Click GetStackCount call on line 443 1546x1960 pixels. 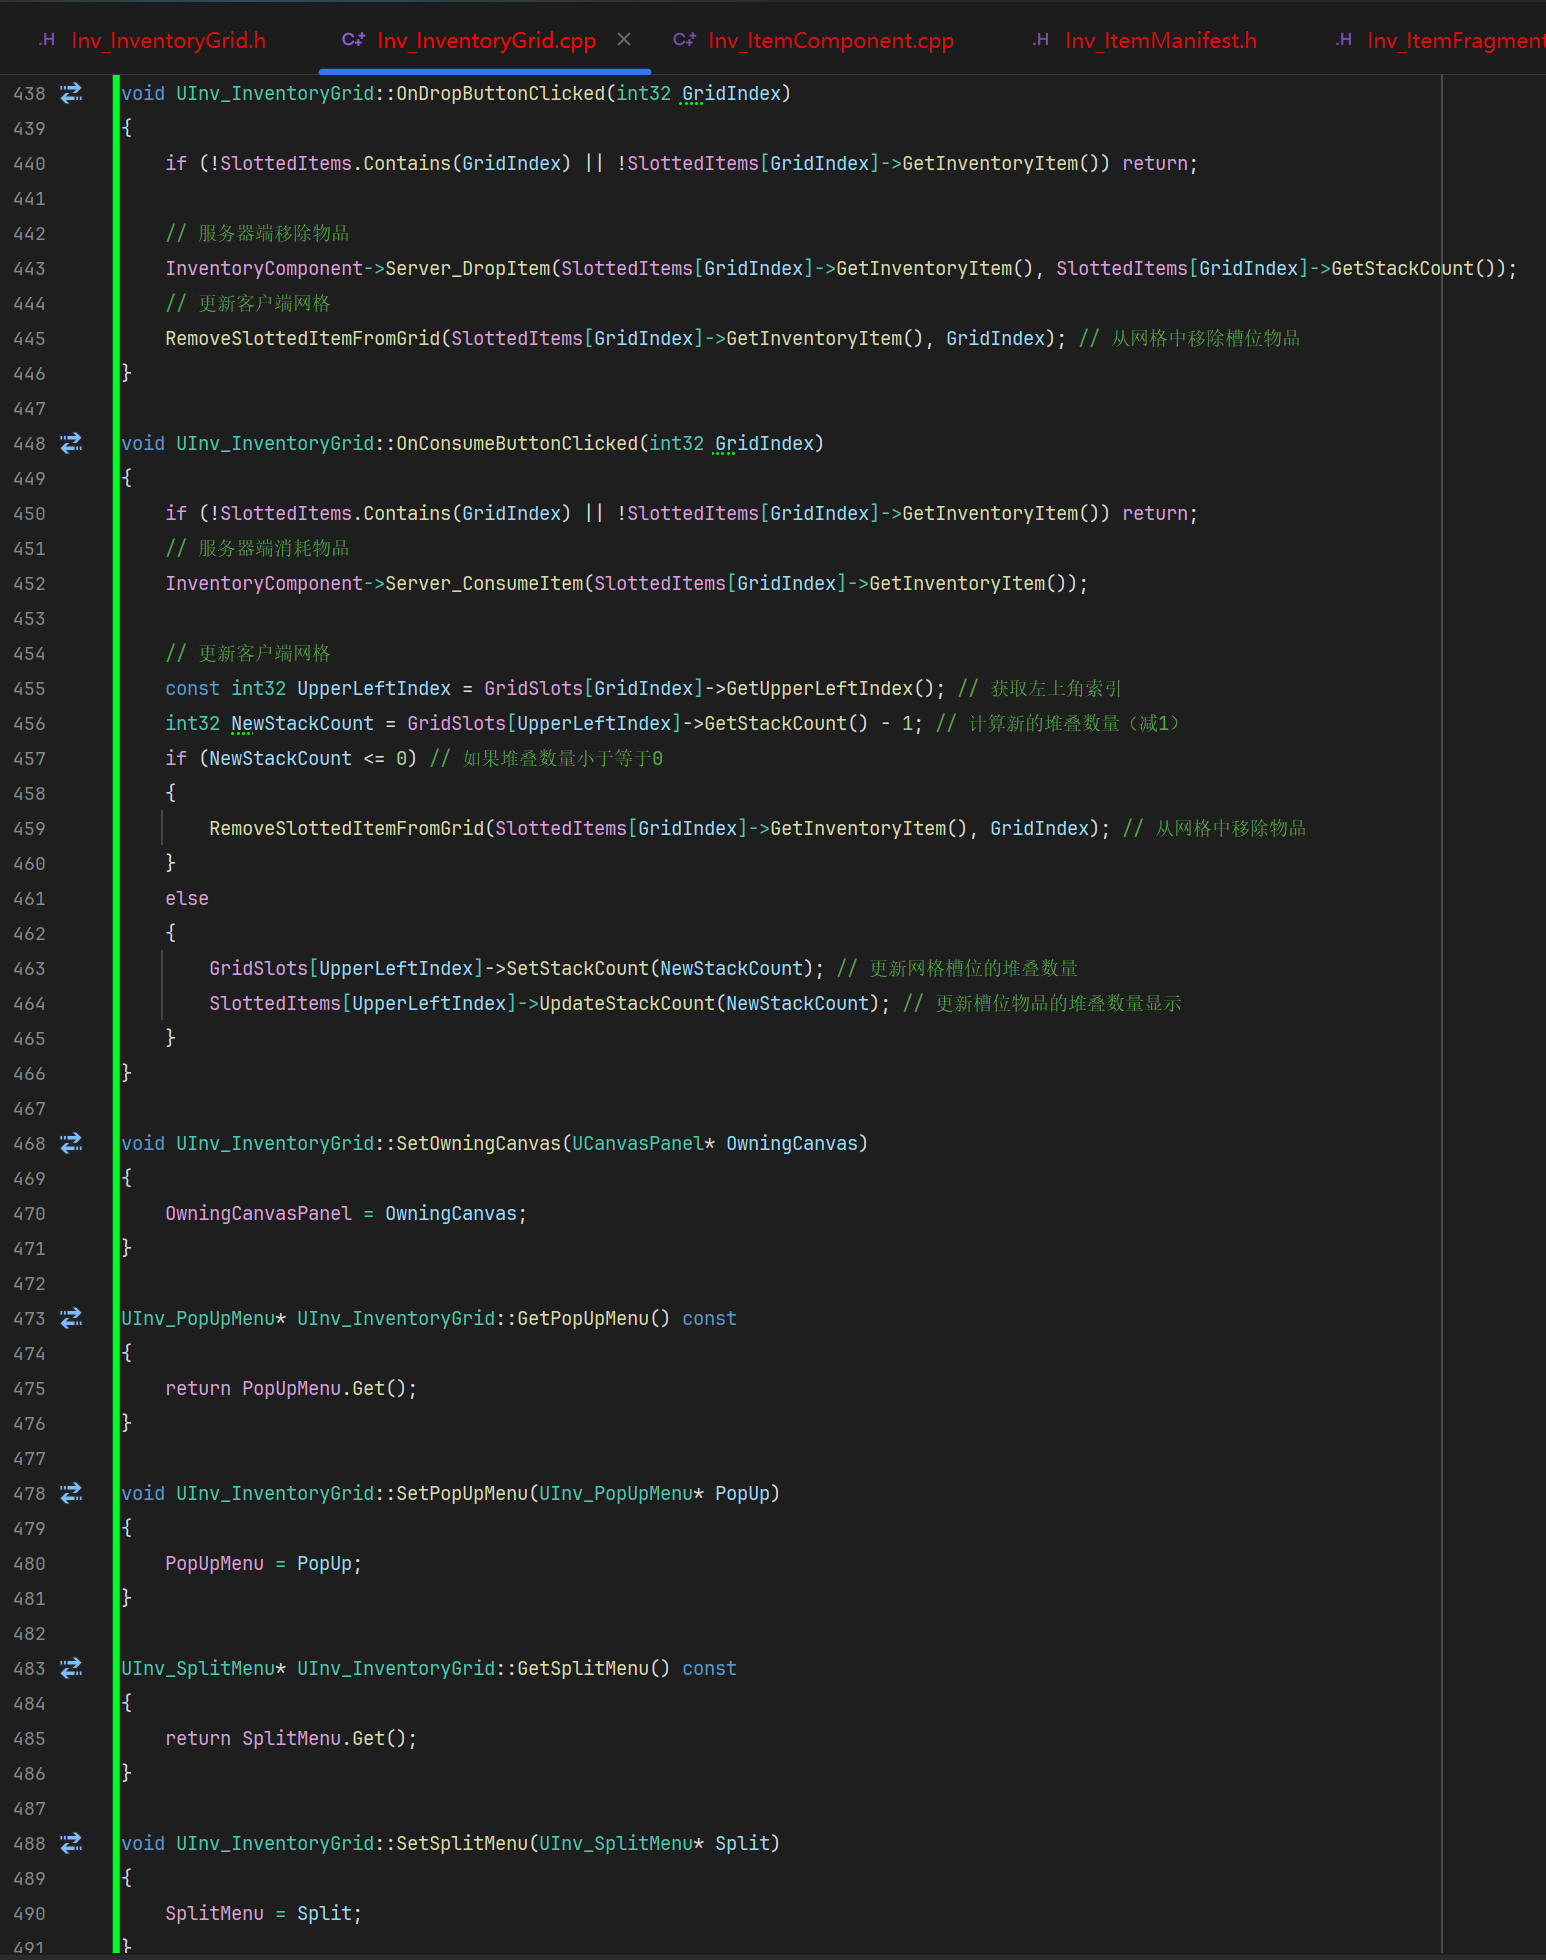point(1403,268)
